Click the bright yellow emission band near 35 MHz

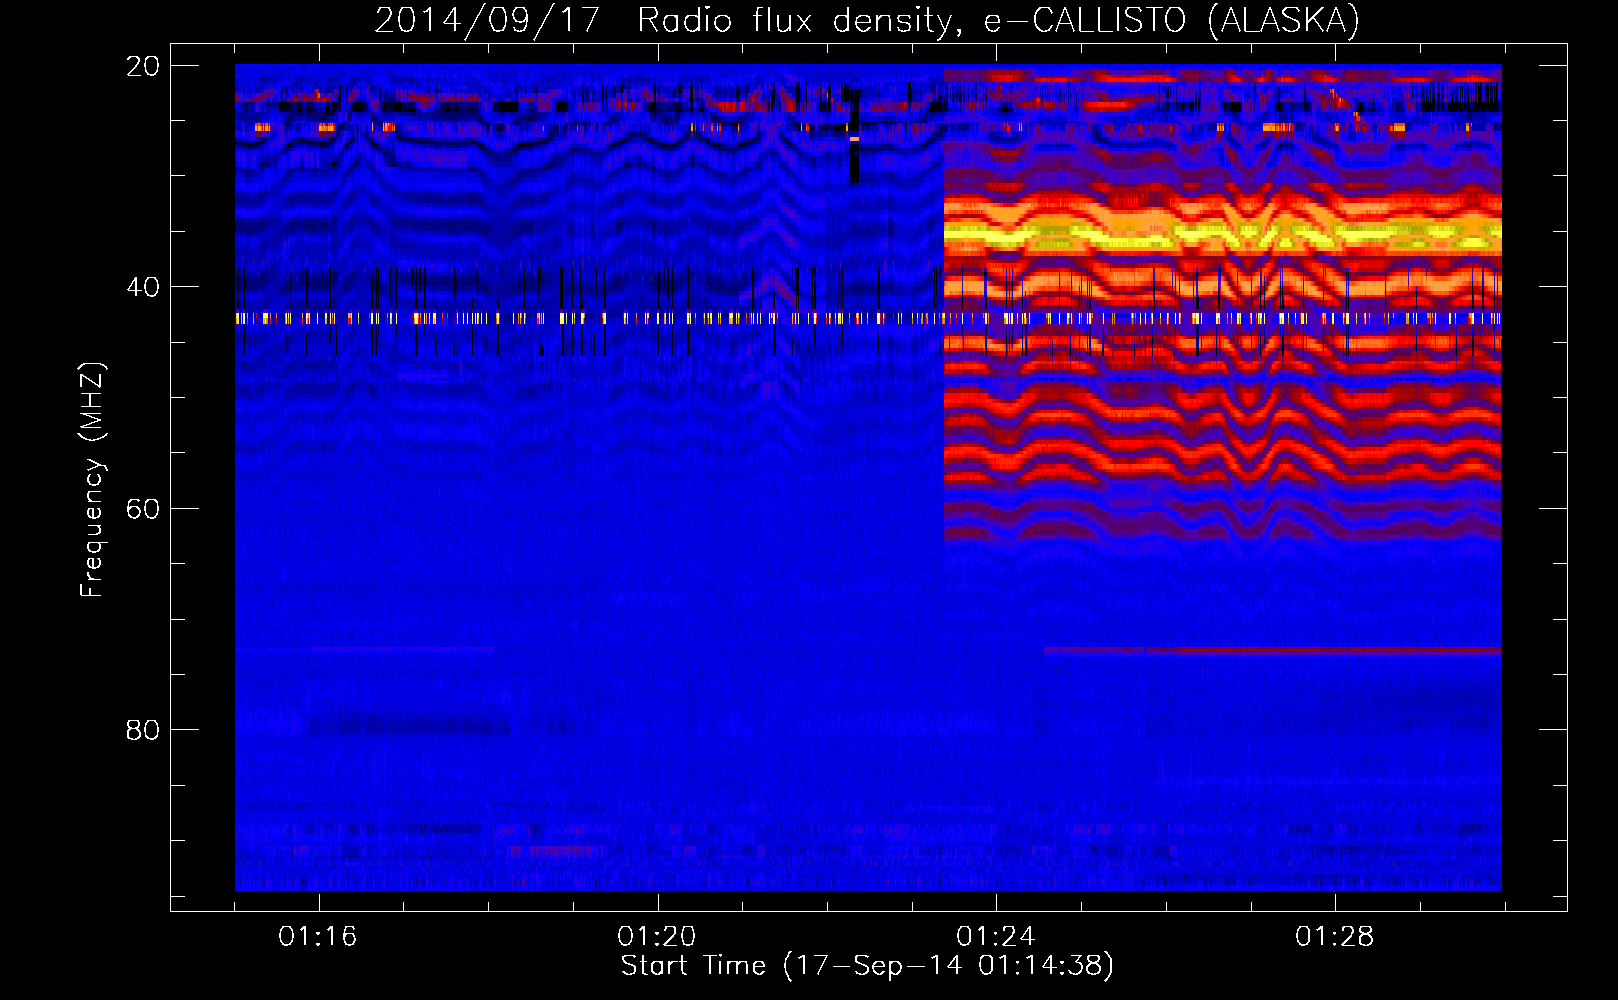[1222, 236]
